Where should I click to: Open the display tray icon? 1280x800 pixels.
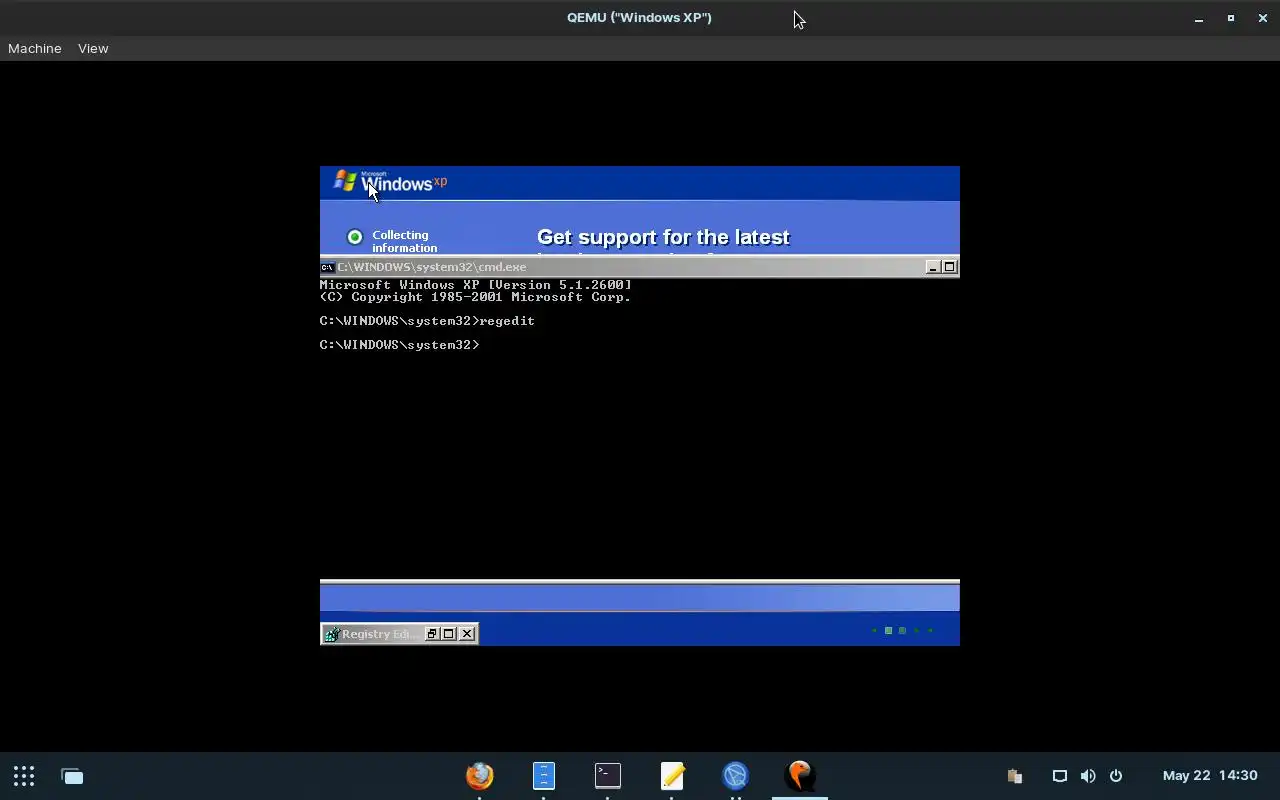coord(1059,775)
